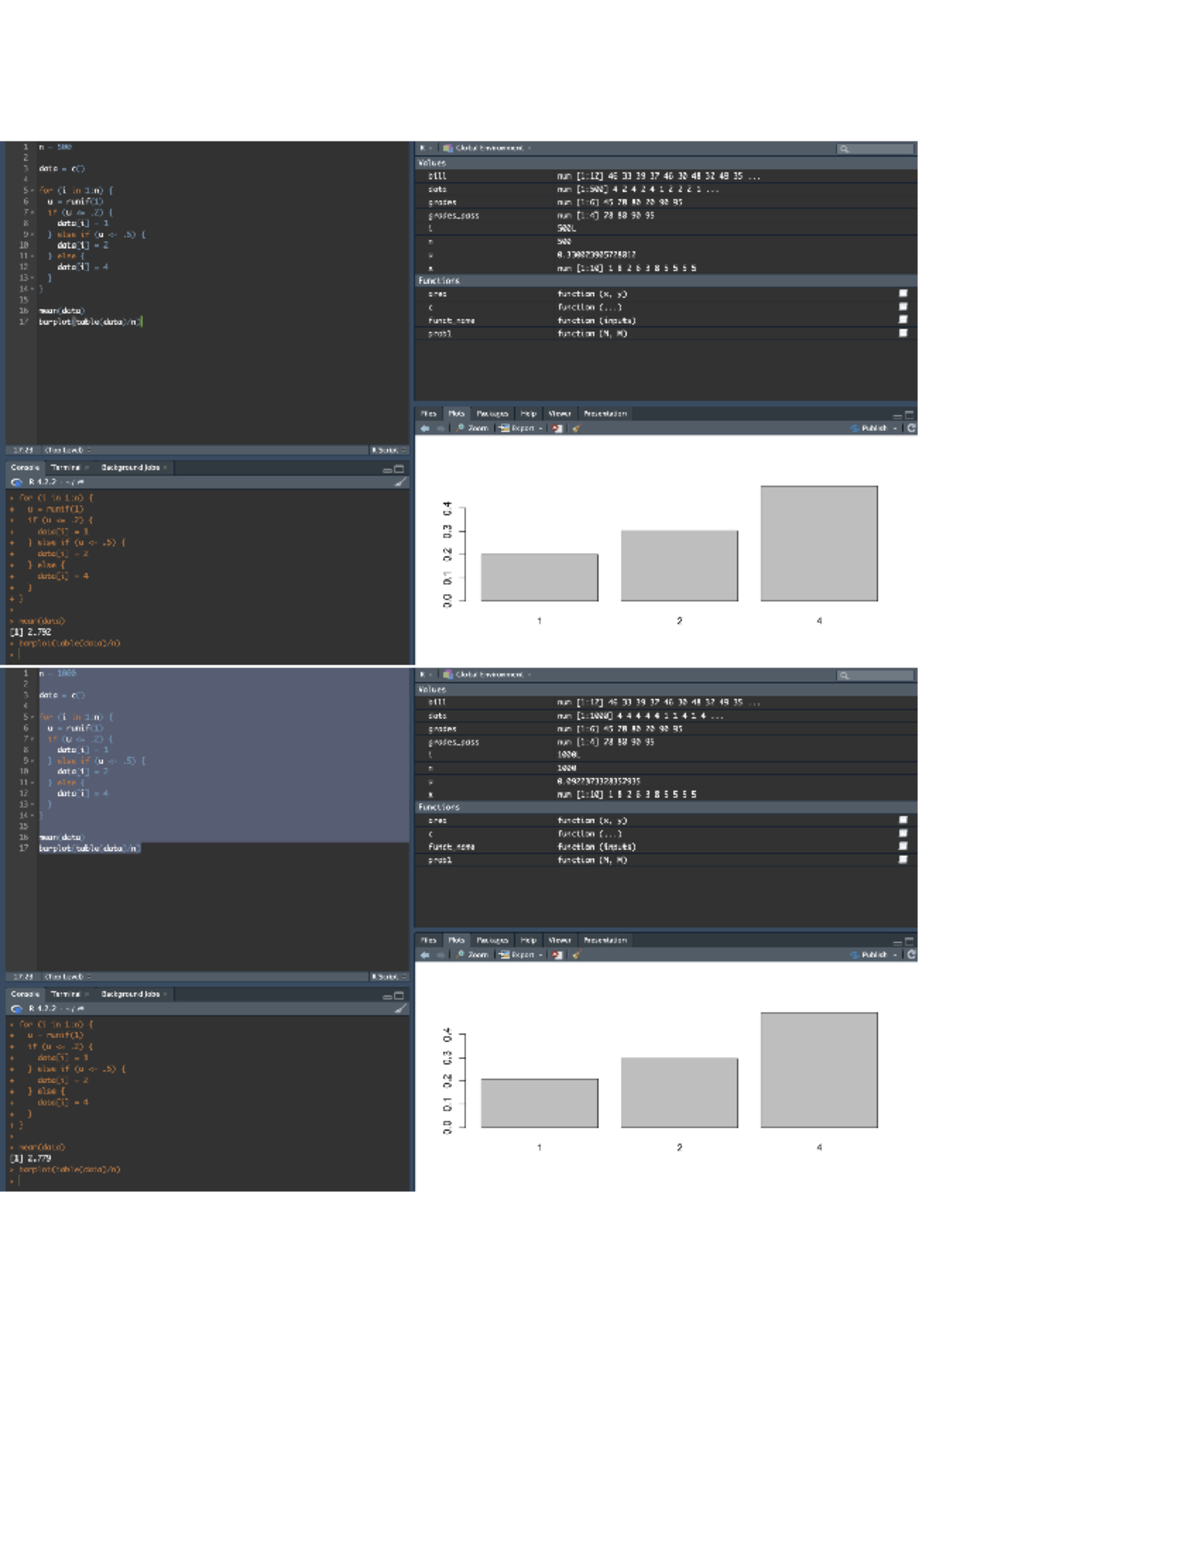Switch to Packages tab in the n=500 window
This screenshot has width=1200, height=1553.
click(492, 413)
